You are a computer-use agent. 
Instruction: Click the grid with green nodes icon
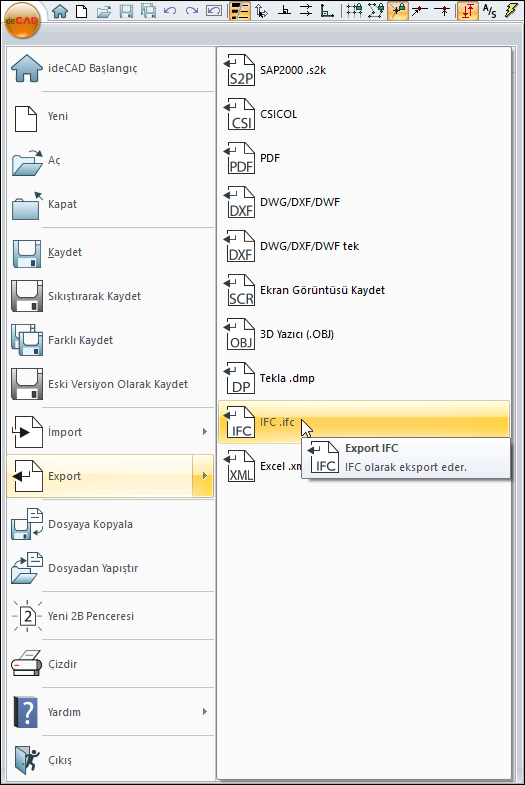(x=354, y=11)
